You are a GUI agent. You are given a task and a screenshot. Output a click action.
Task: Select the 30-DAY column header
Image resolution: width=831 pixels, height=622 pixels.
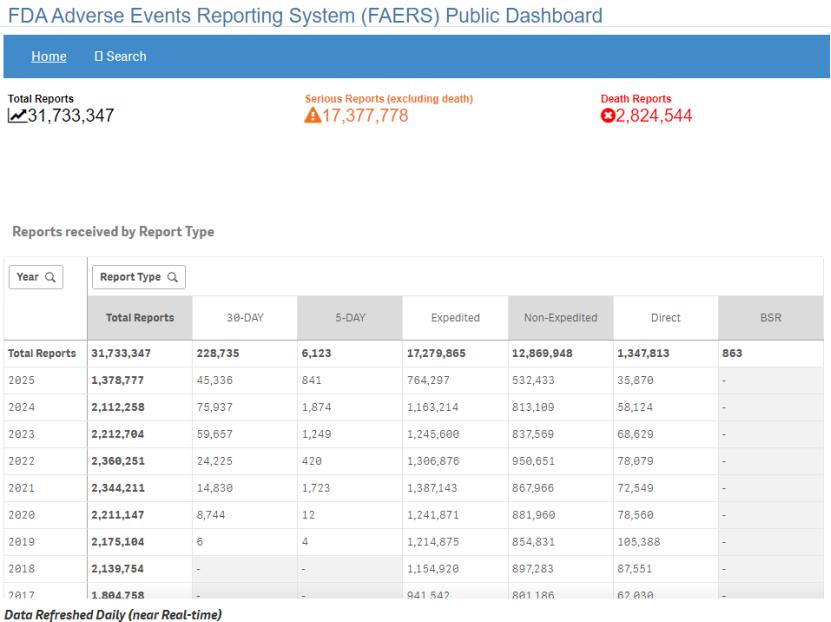pos(245,317)
